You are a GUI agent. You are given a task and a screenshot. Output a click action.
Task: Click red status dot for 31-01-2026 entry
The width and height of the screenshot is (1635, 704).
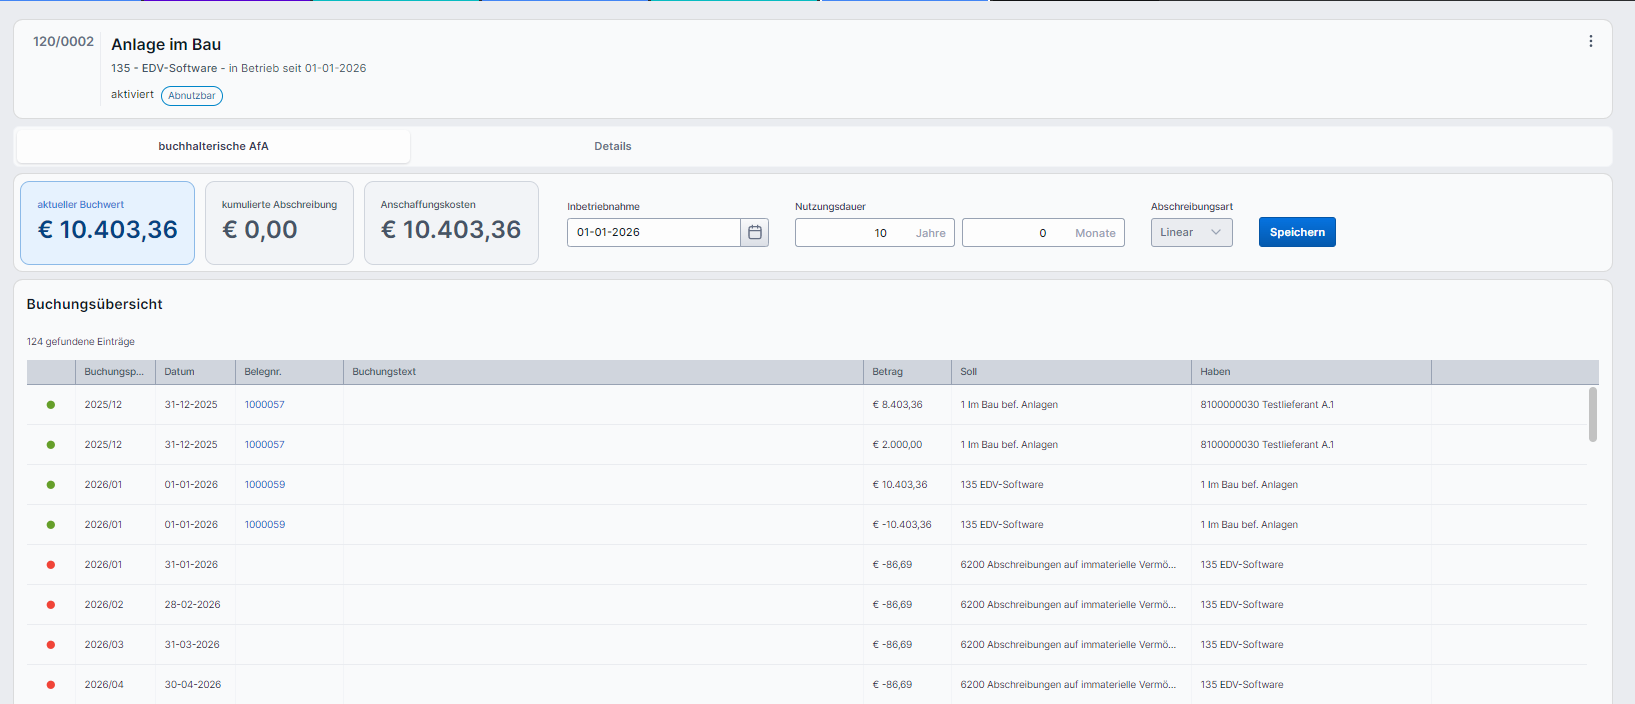point(51,565)
